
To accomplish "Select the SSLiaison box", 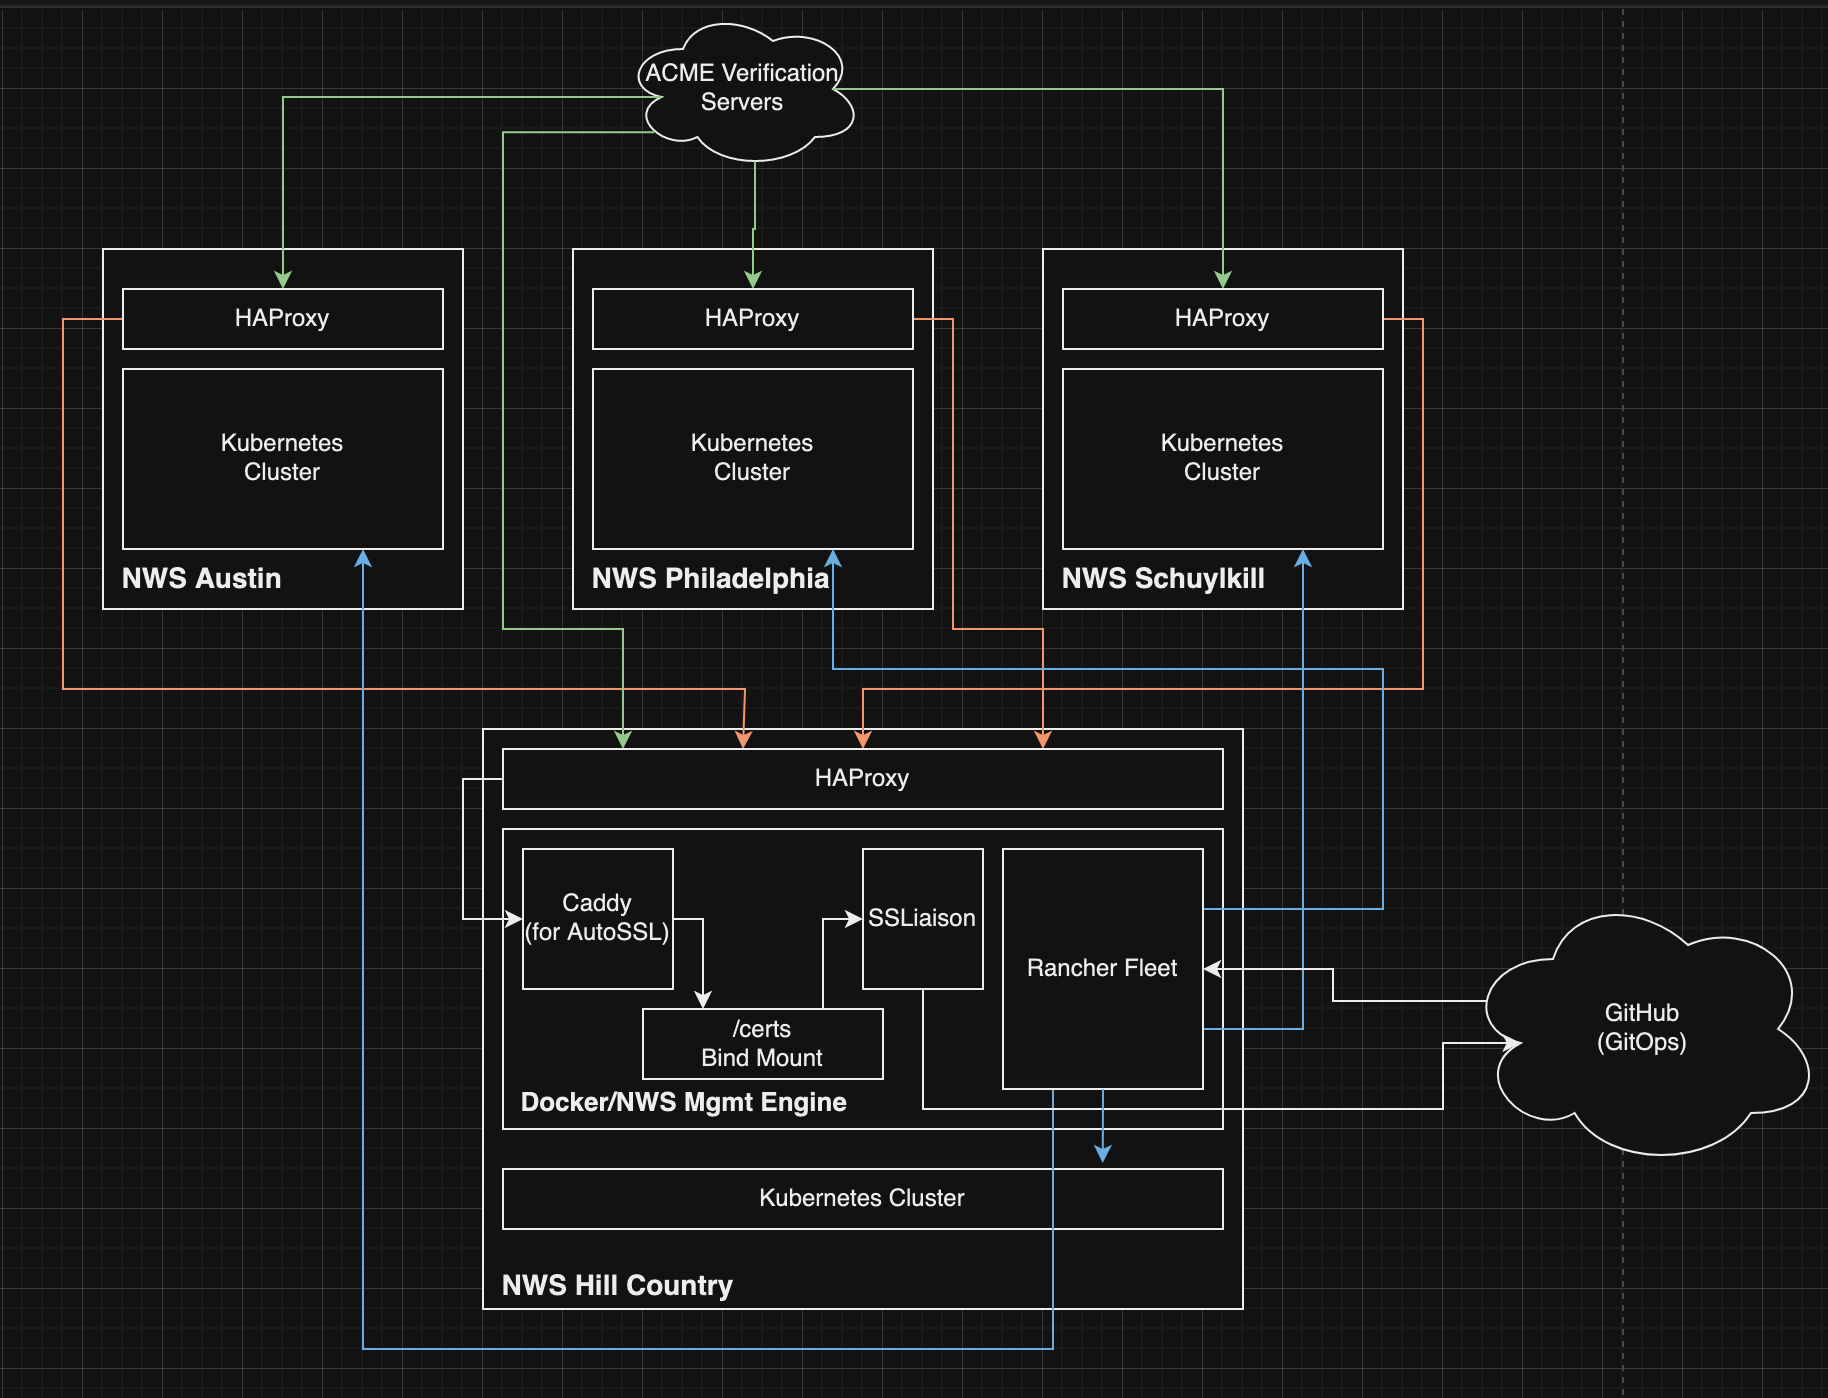I will point(921,918).
